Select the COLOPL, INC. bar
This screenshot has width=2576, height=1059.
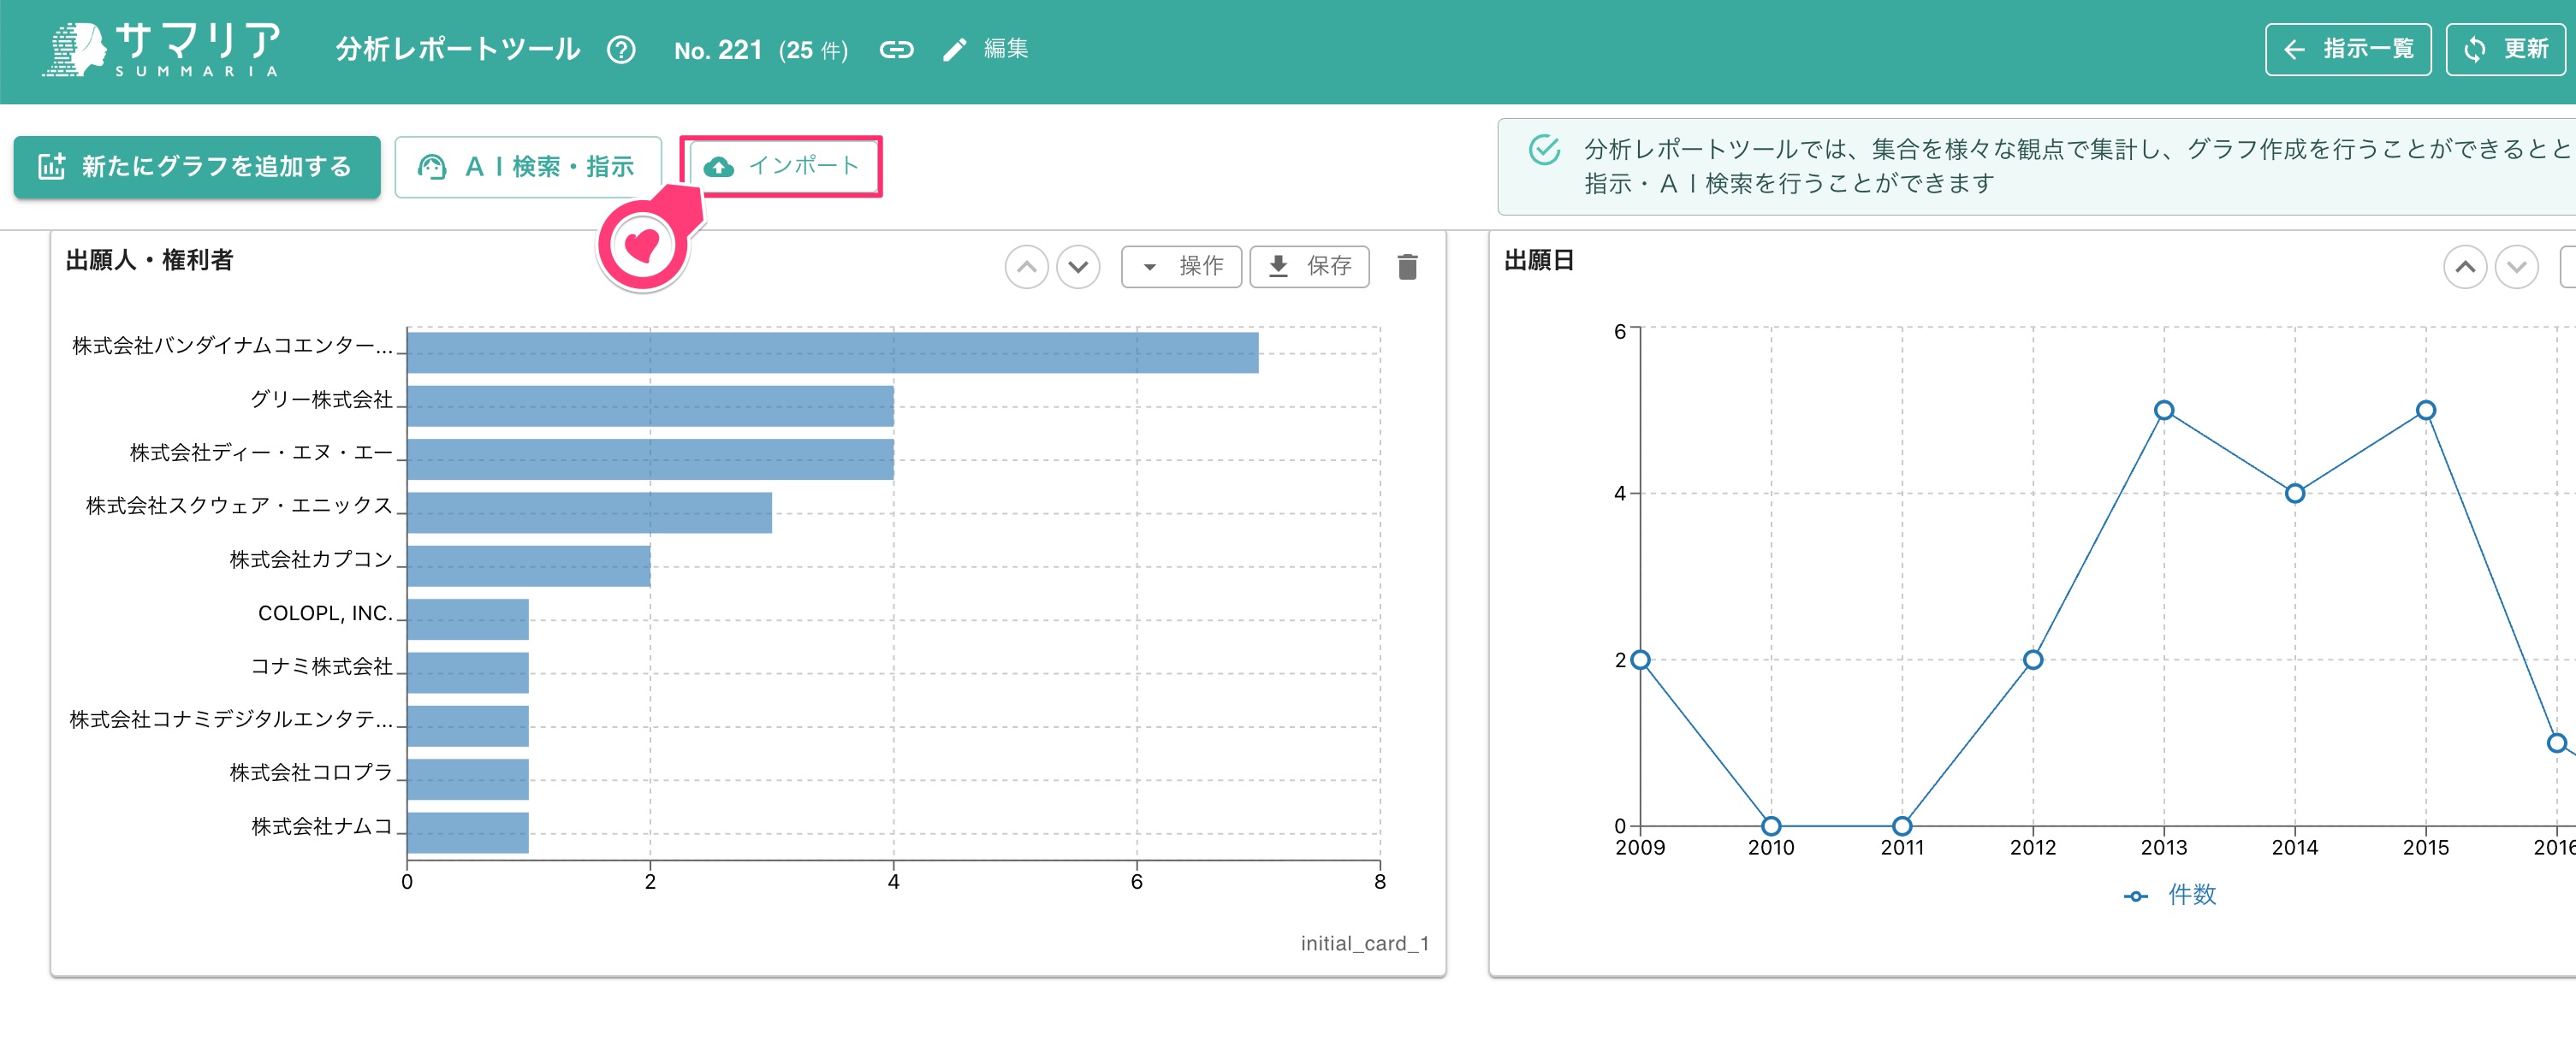point(468,620)
